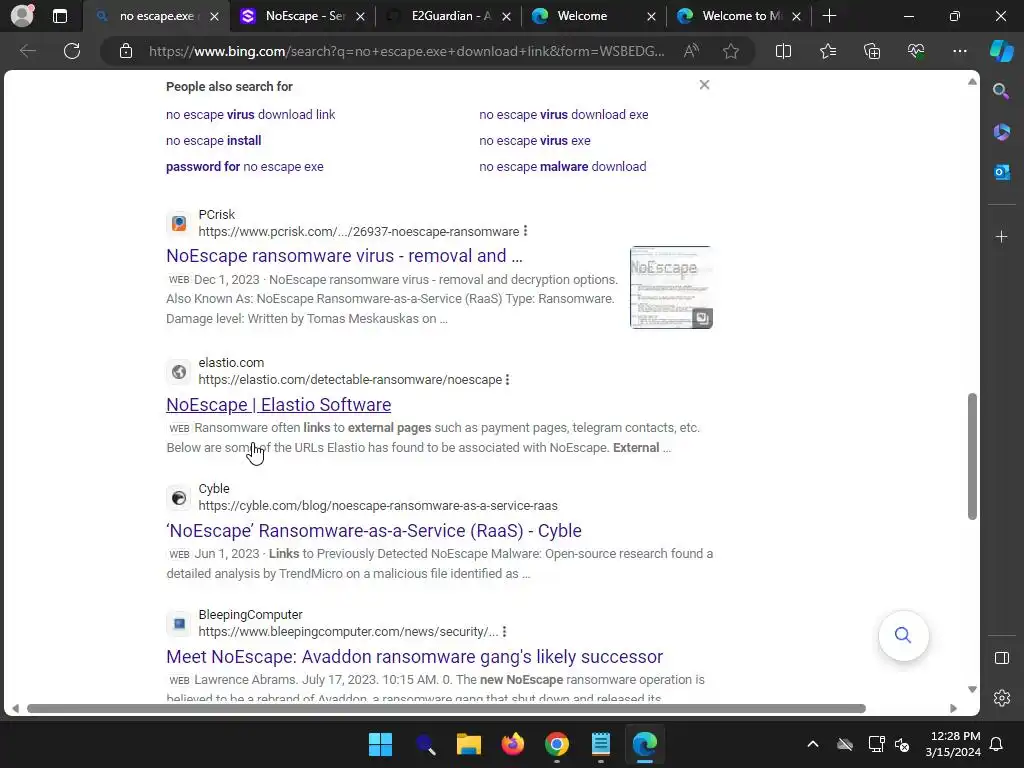Image resolution: width=1024 pixels, height=768 pixels.
Task: Click the horizontal scrollbar thumb
Action: pyautogui.click(x=446, y=709)
